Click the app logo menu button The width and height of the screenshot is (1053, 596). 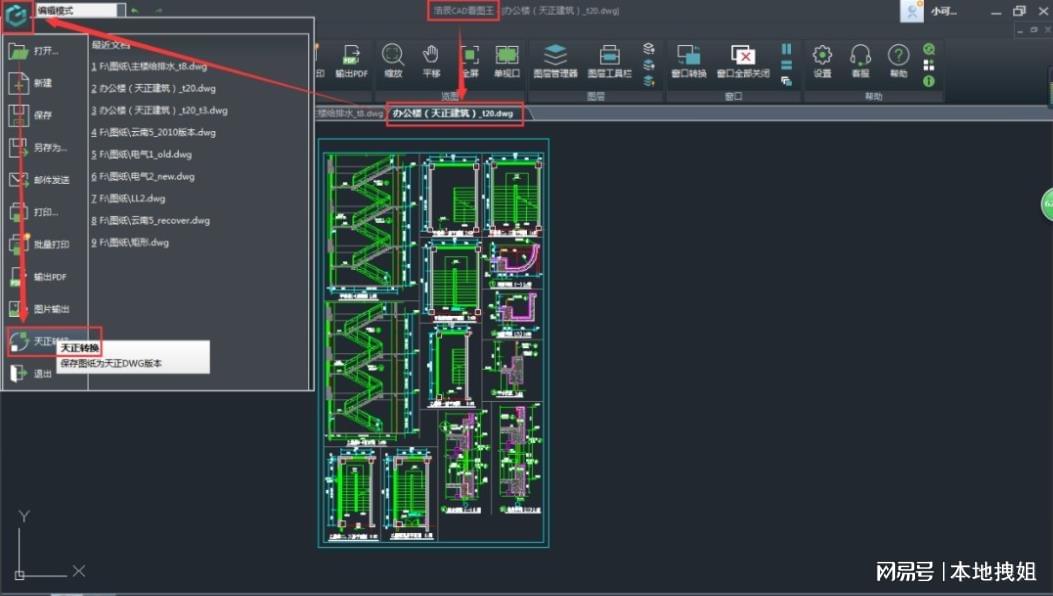16,17
